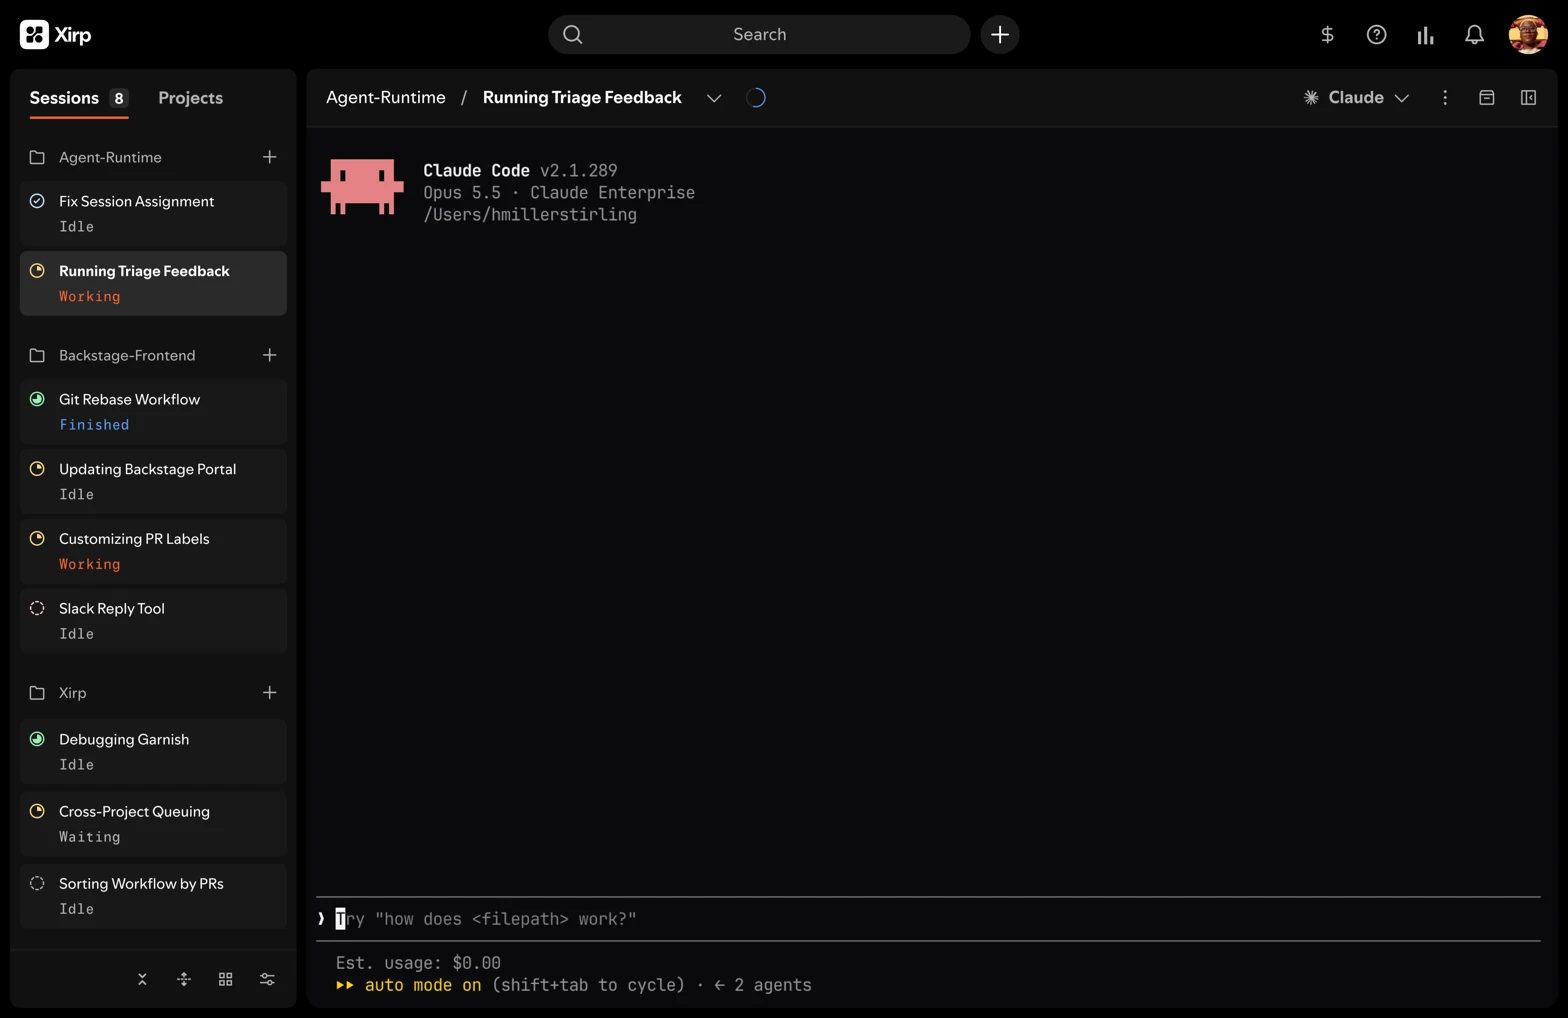Open the user avatar menu

pos(1527,34)
